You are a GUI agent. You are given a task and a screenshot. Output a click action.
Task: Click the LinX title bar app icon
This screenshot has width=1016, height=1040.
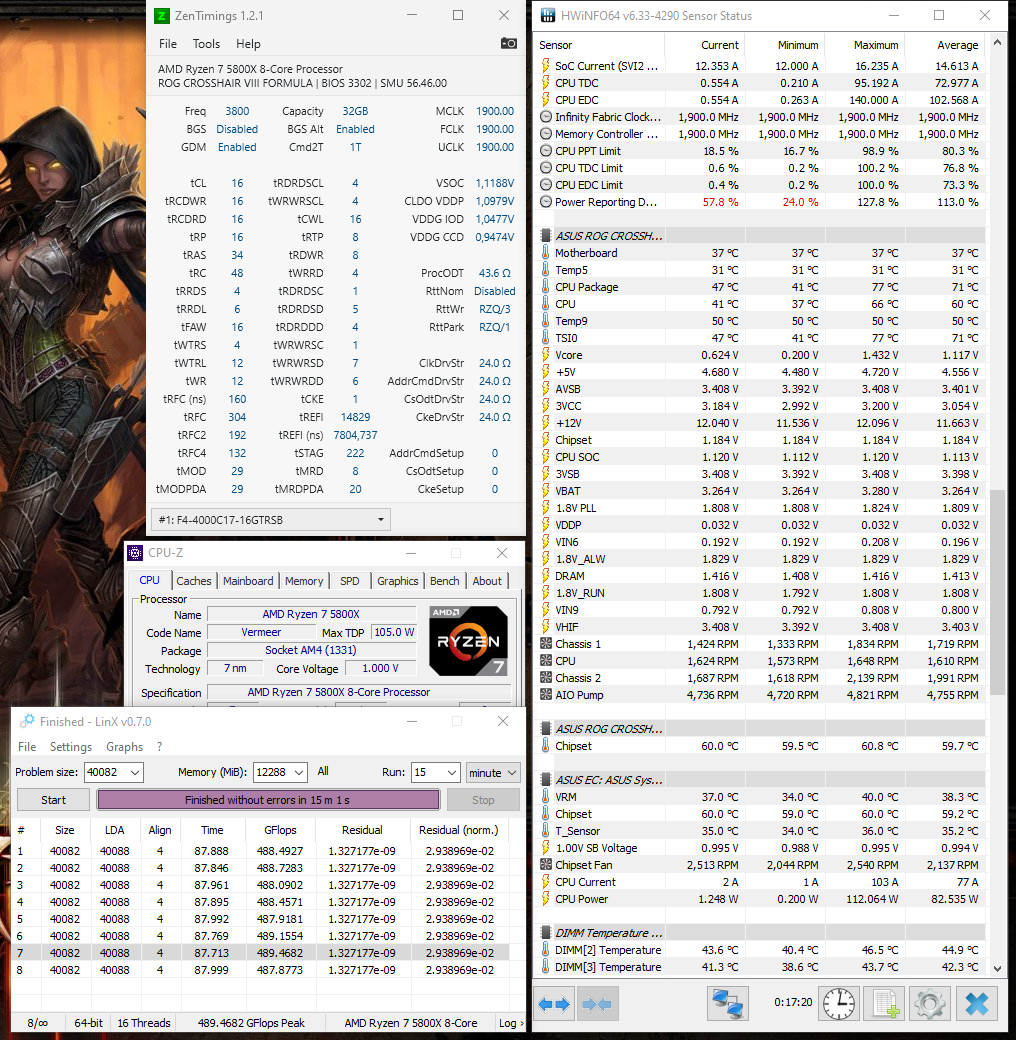27,721
